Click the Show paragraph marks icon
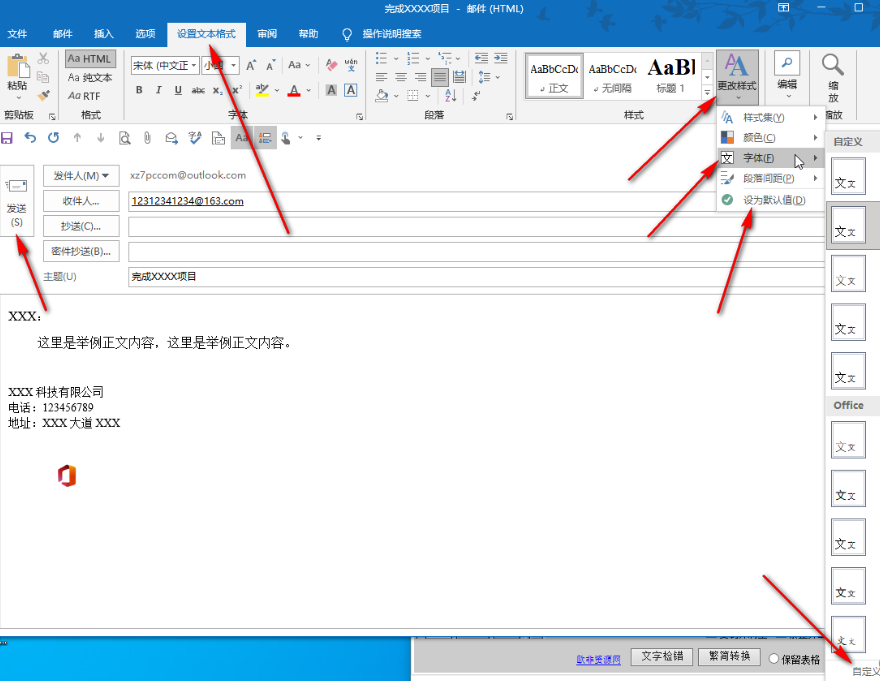 tap(476, 95)
